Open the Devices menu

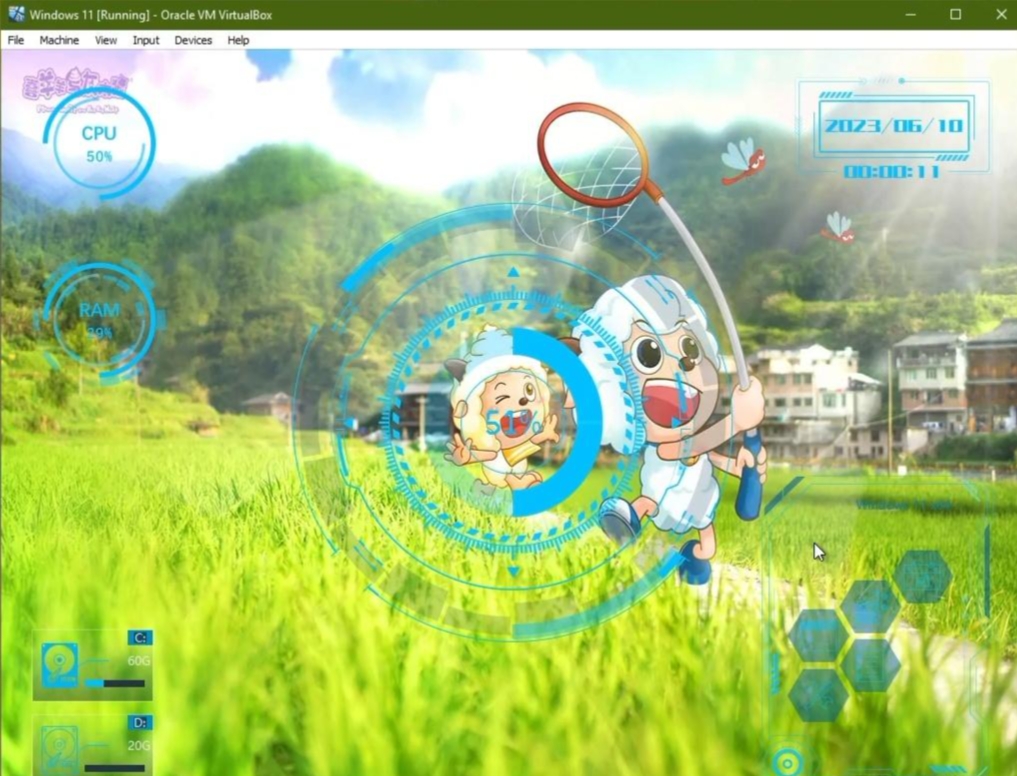(193, 40)
